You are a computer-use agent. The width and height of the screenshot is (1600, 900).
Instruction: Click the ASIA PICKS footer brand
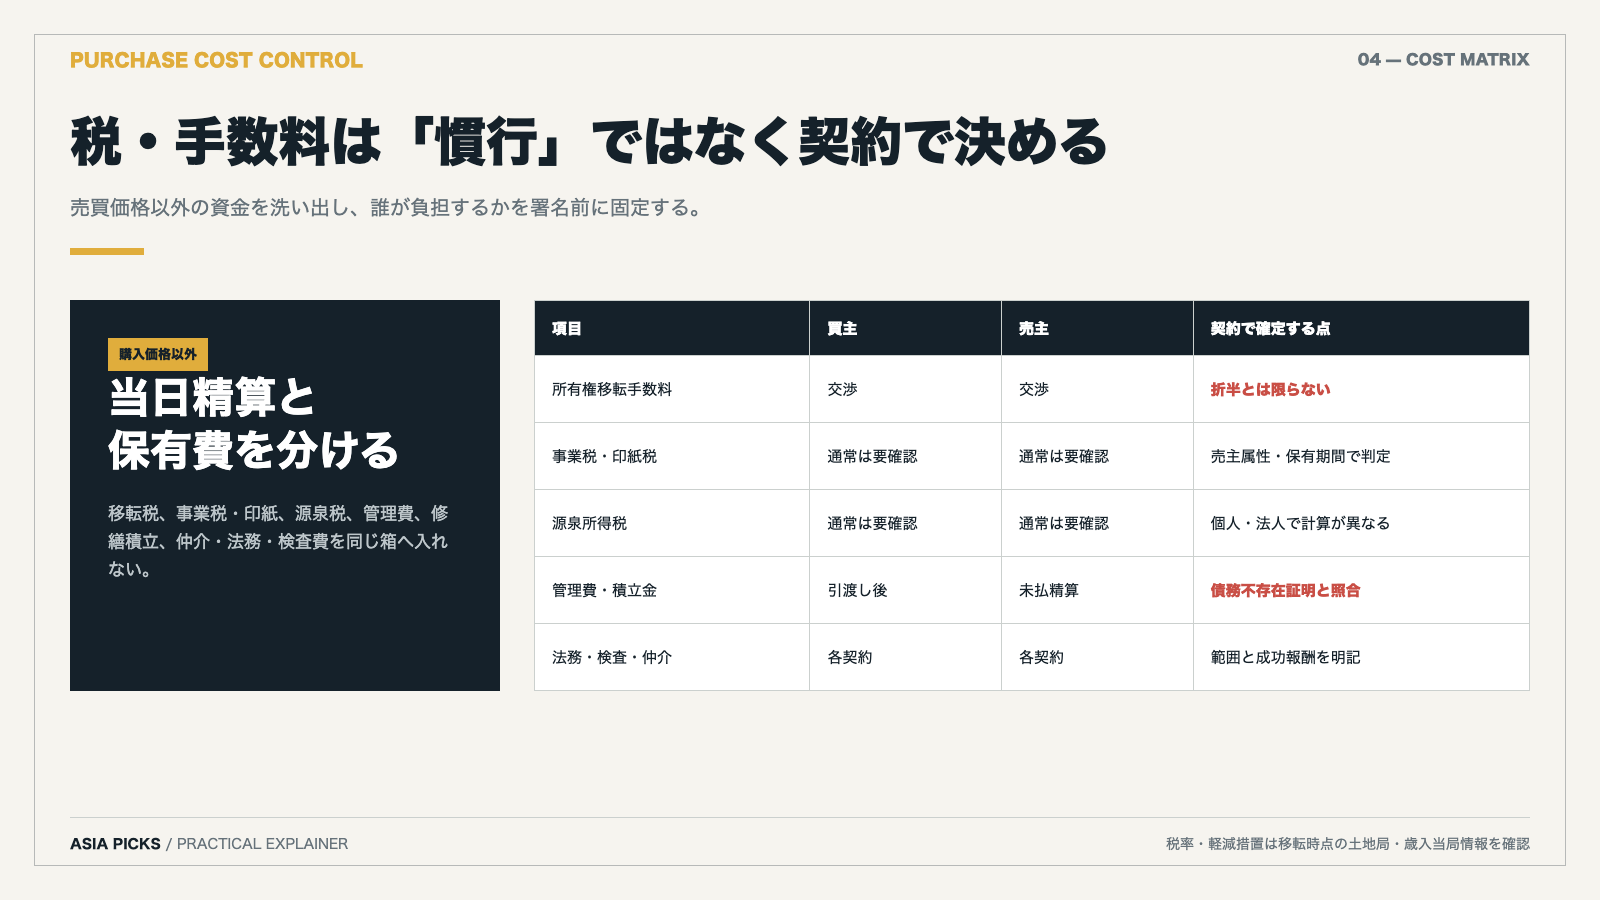click(115, 844)
